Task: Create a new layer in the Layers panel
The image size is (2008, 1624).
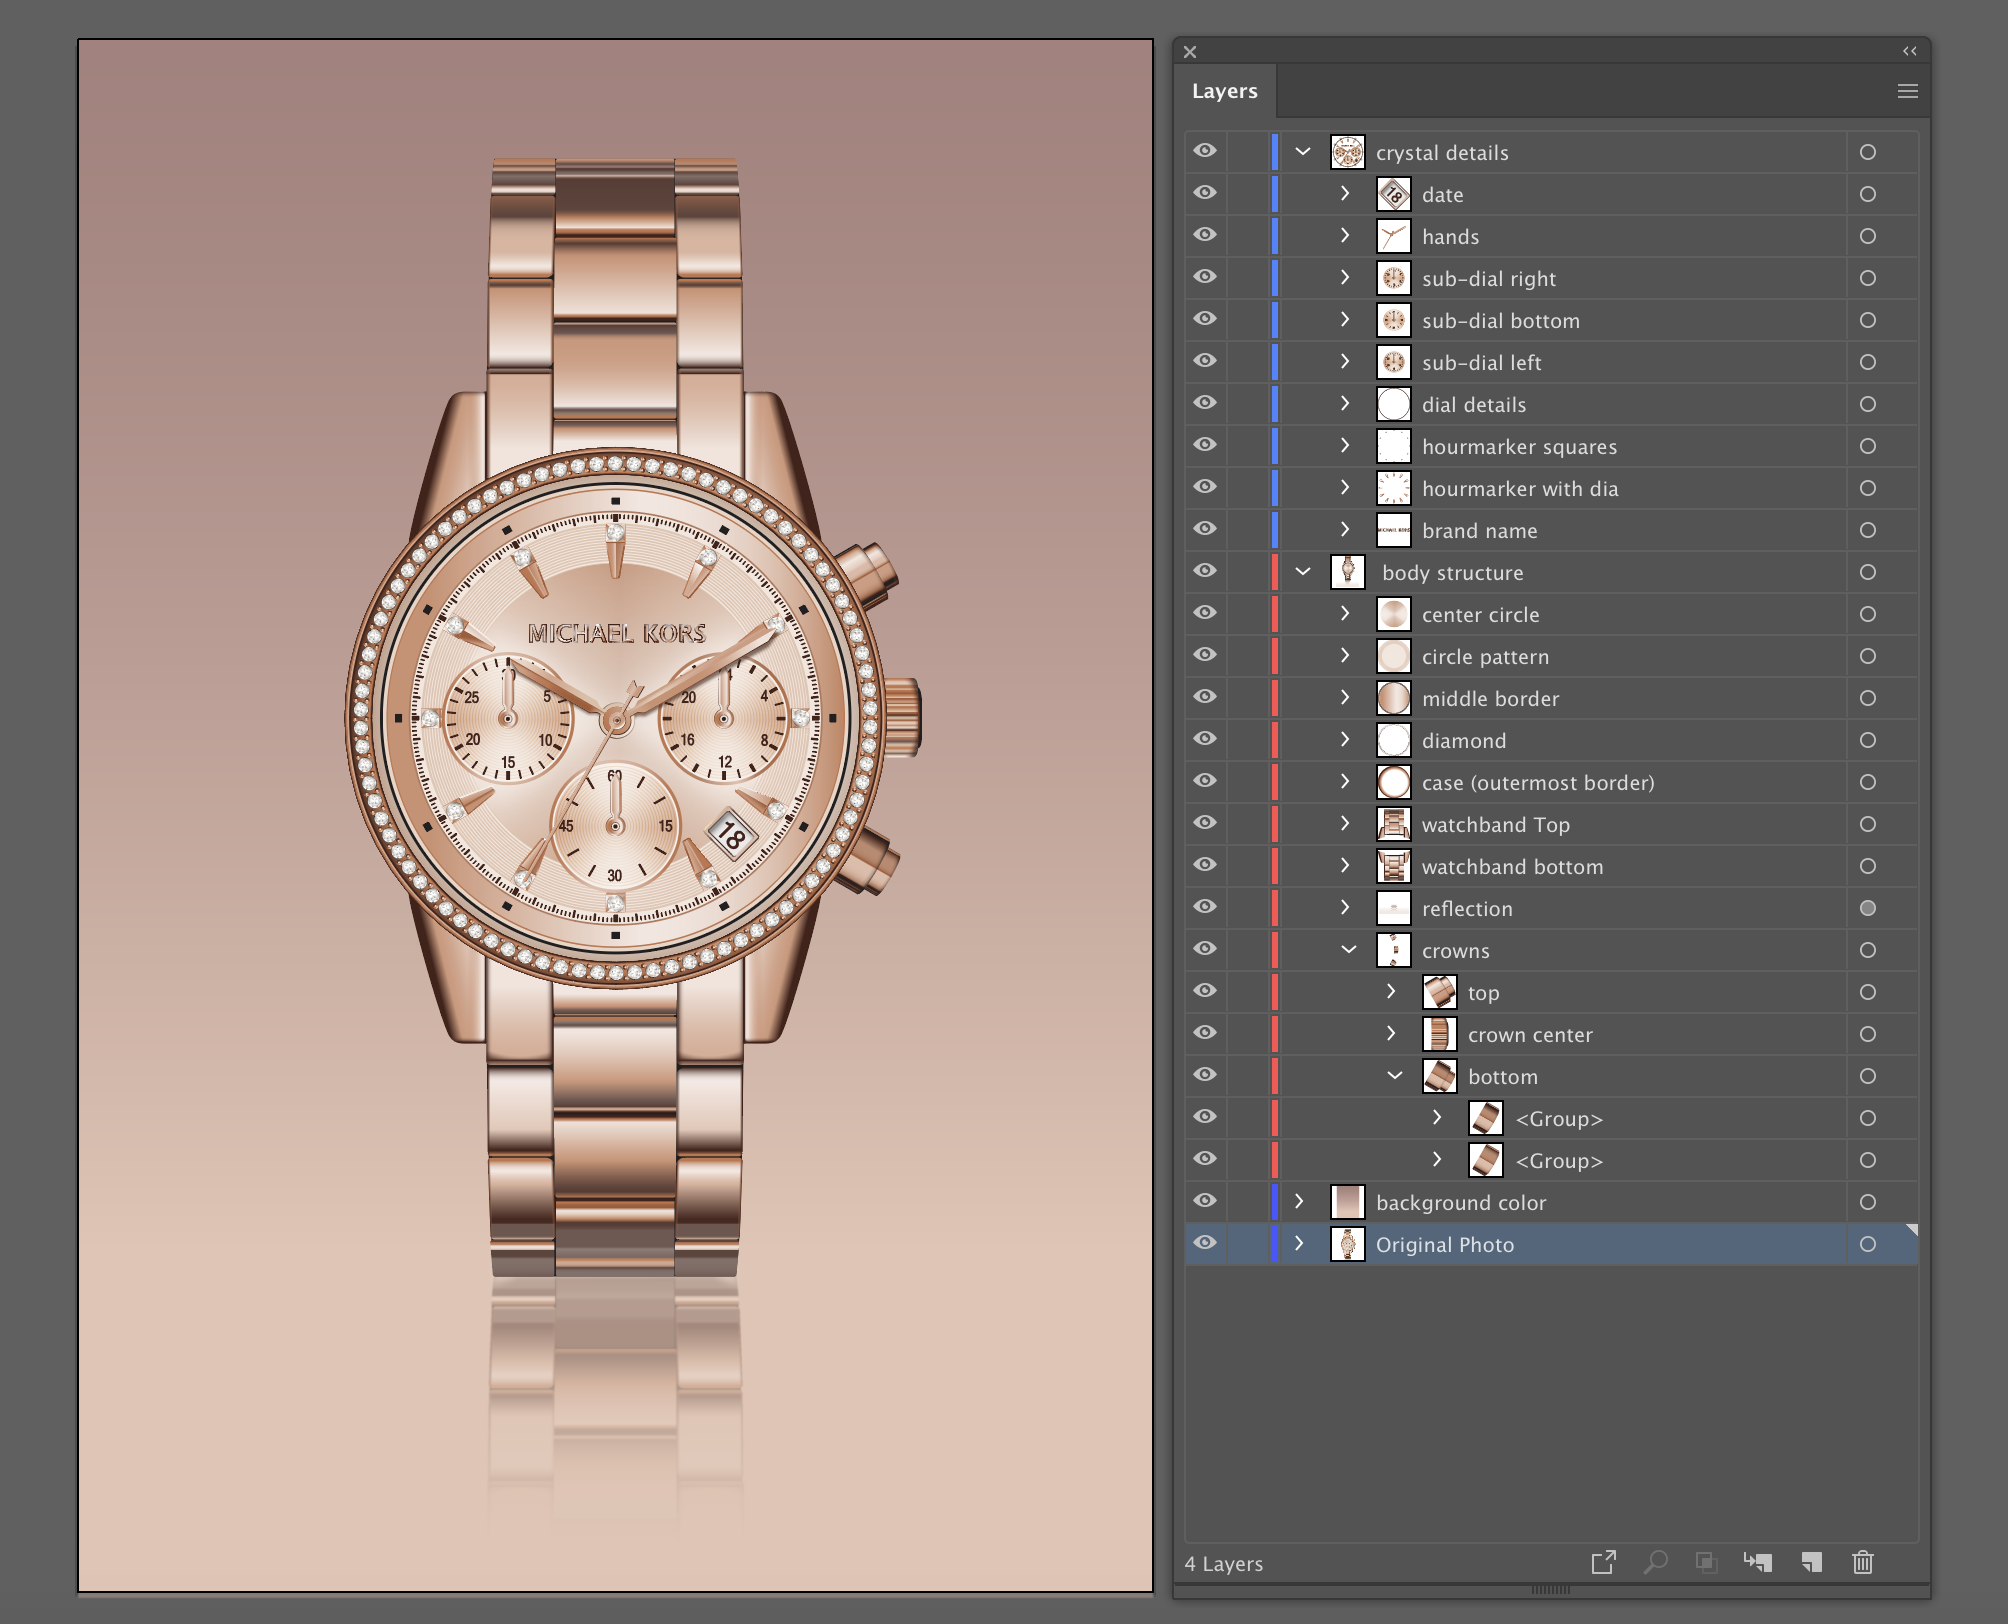Action: 1812,1562
